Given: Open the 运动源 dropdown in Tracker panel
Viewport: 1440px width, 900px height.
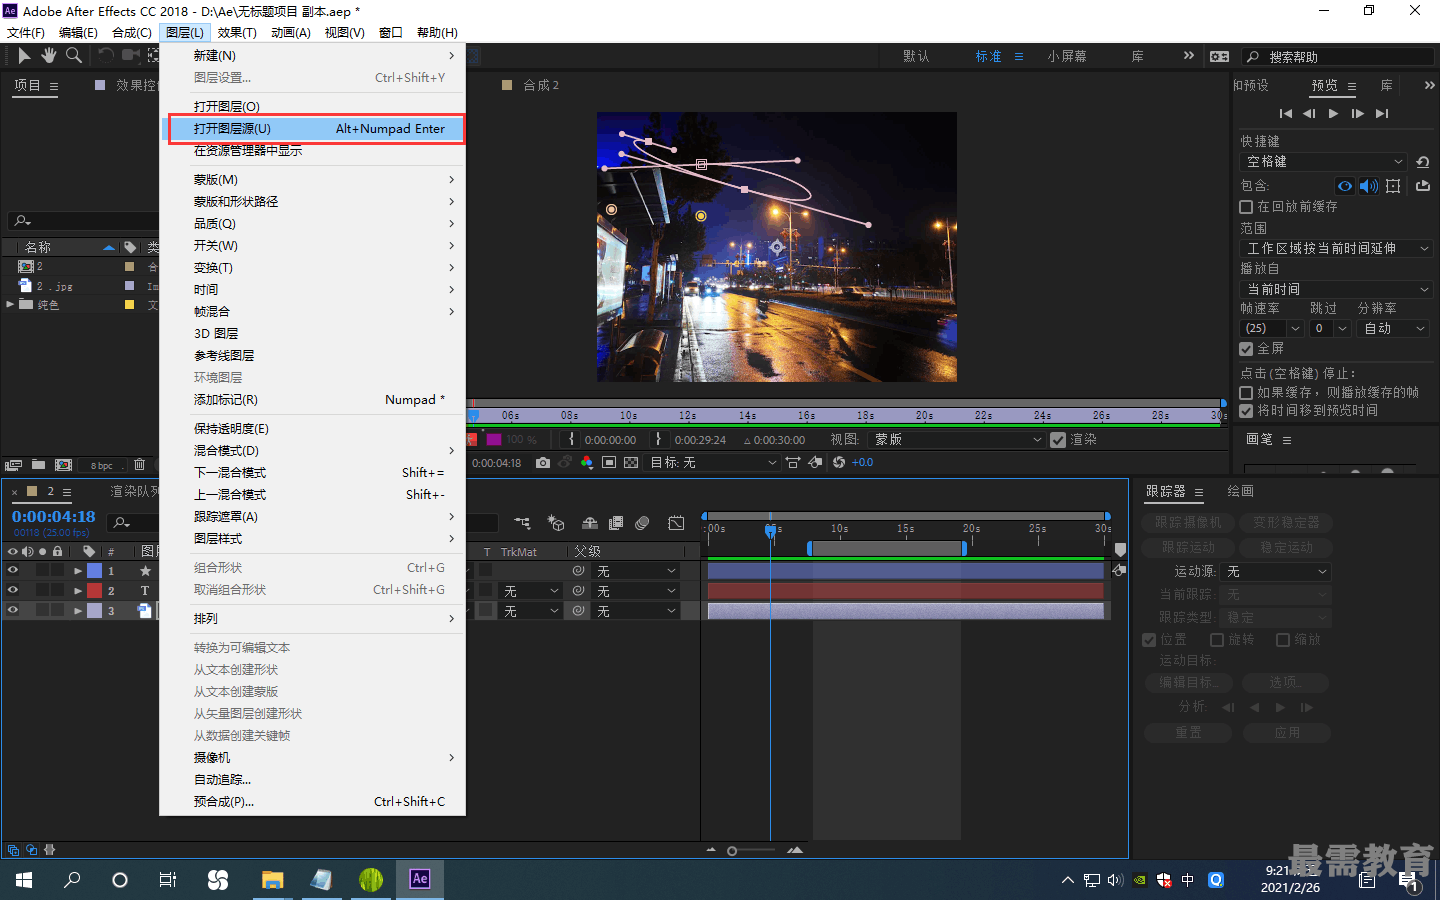Looking at the screenshot, I should click(1276, 572).
